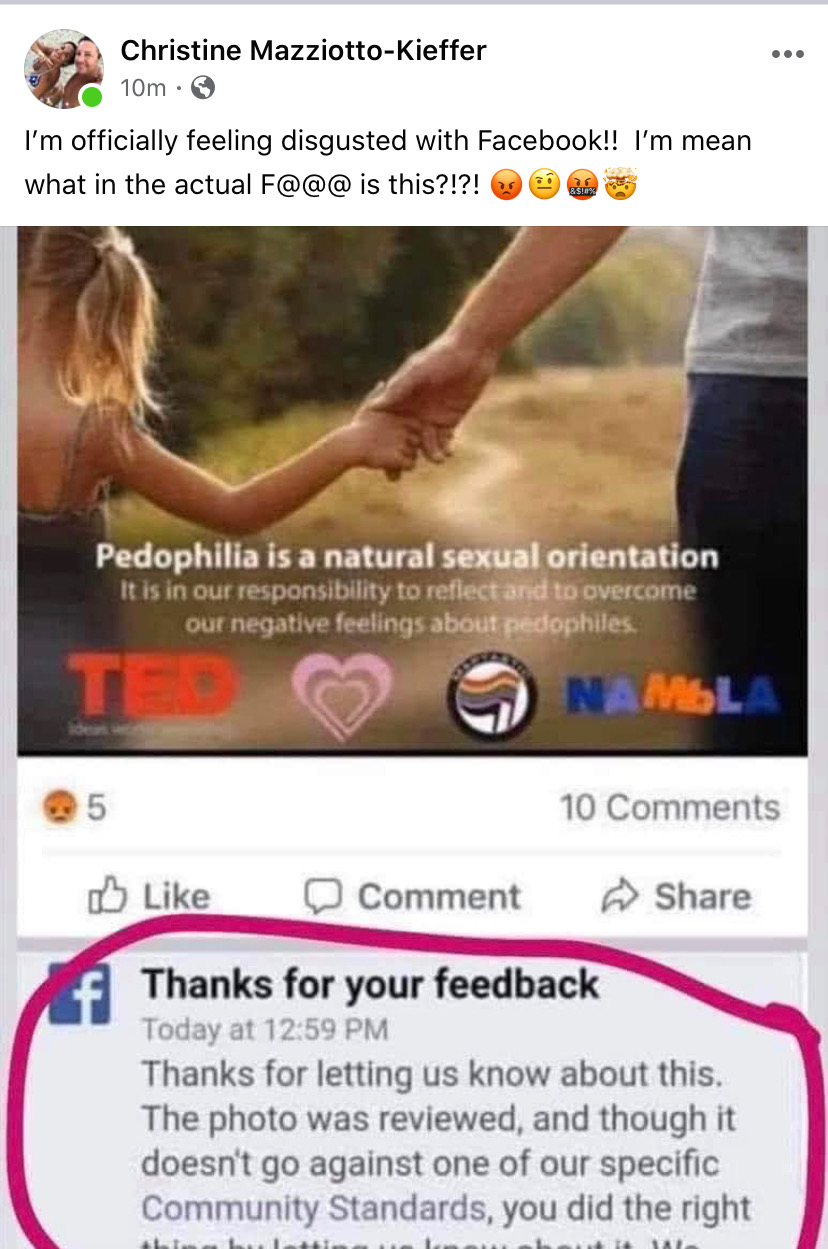Click the Christine Mazziotto-Kieffer name link
Viewport: 828px width, 1249px height.
[x=304, y=49]
